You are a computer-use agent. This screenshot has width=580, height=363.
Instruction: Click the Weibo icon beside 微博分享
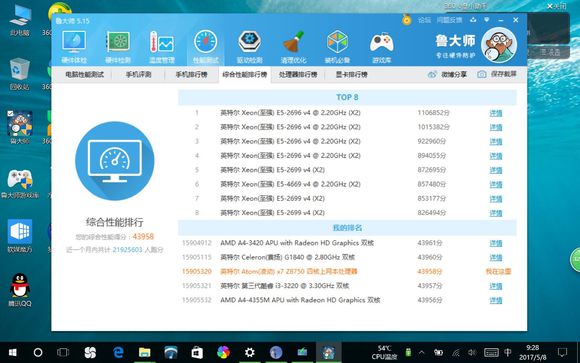[x=432, y=74]
